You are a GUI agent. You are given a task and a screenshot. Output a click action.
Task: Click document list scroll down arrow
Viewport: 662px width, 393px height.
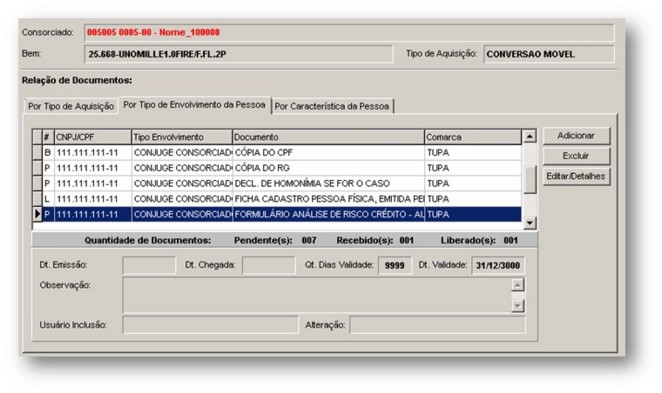529,222
